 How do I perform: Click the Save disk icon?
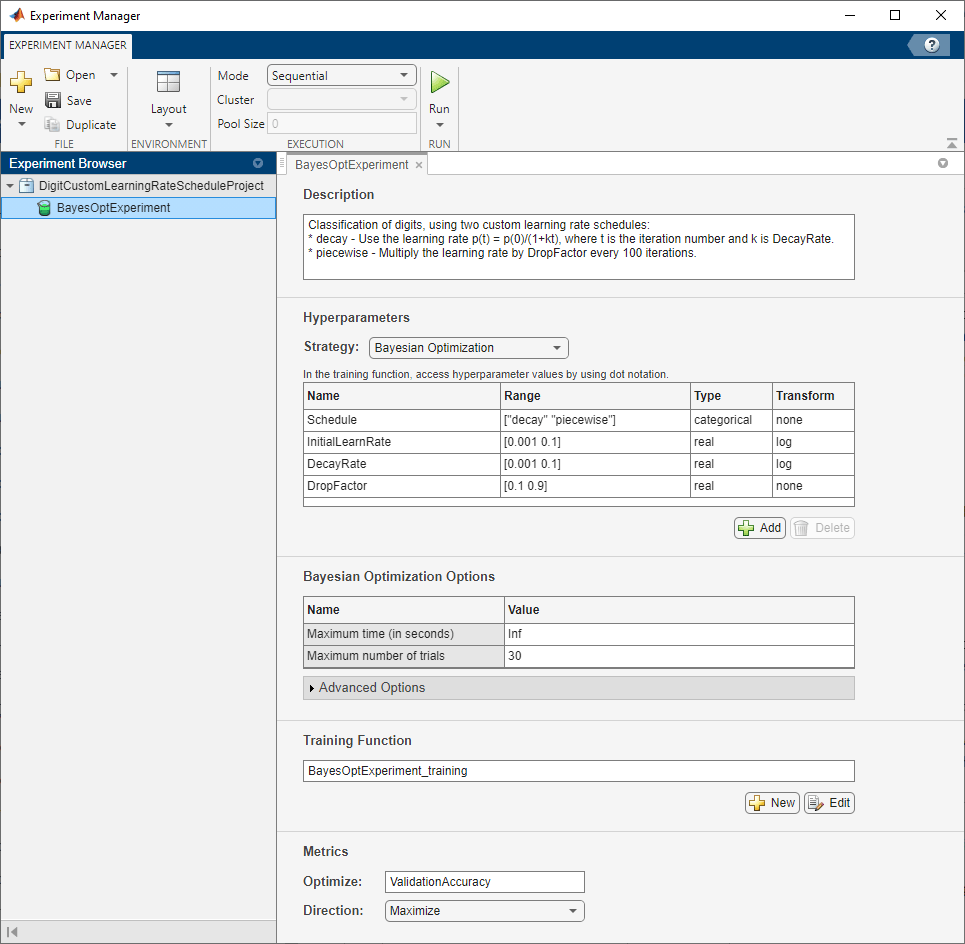pos(53,100)
